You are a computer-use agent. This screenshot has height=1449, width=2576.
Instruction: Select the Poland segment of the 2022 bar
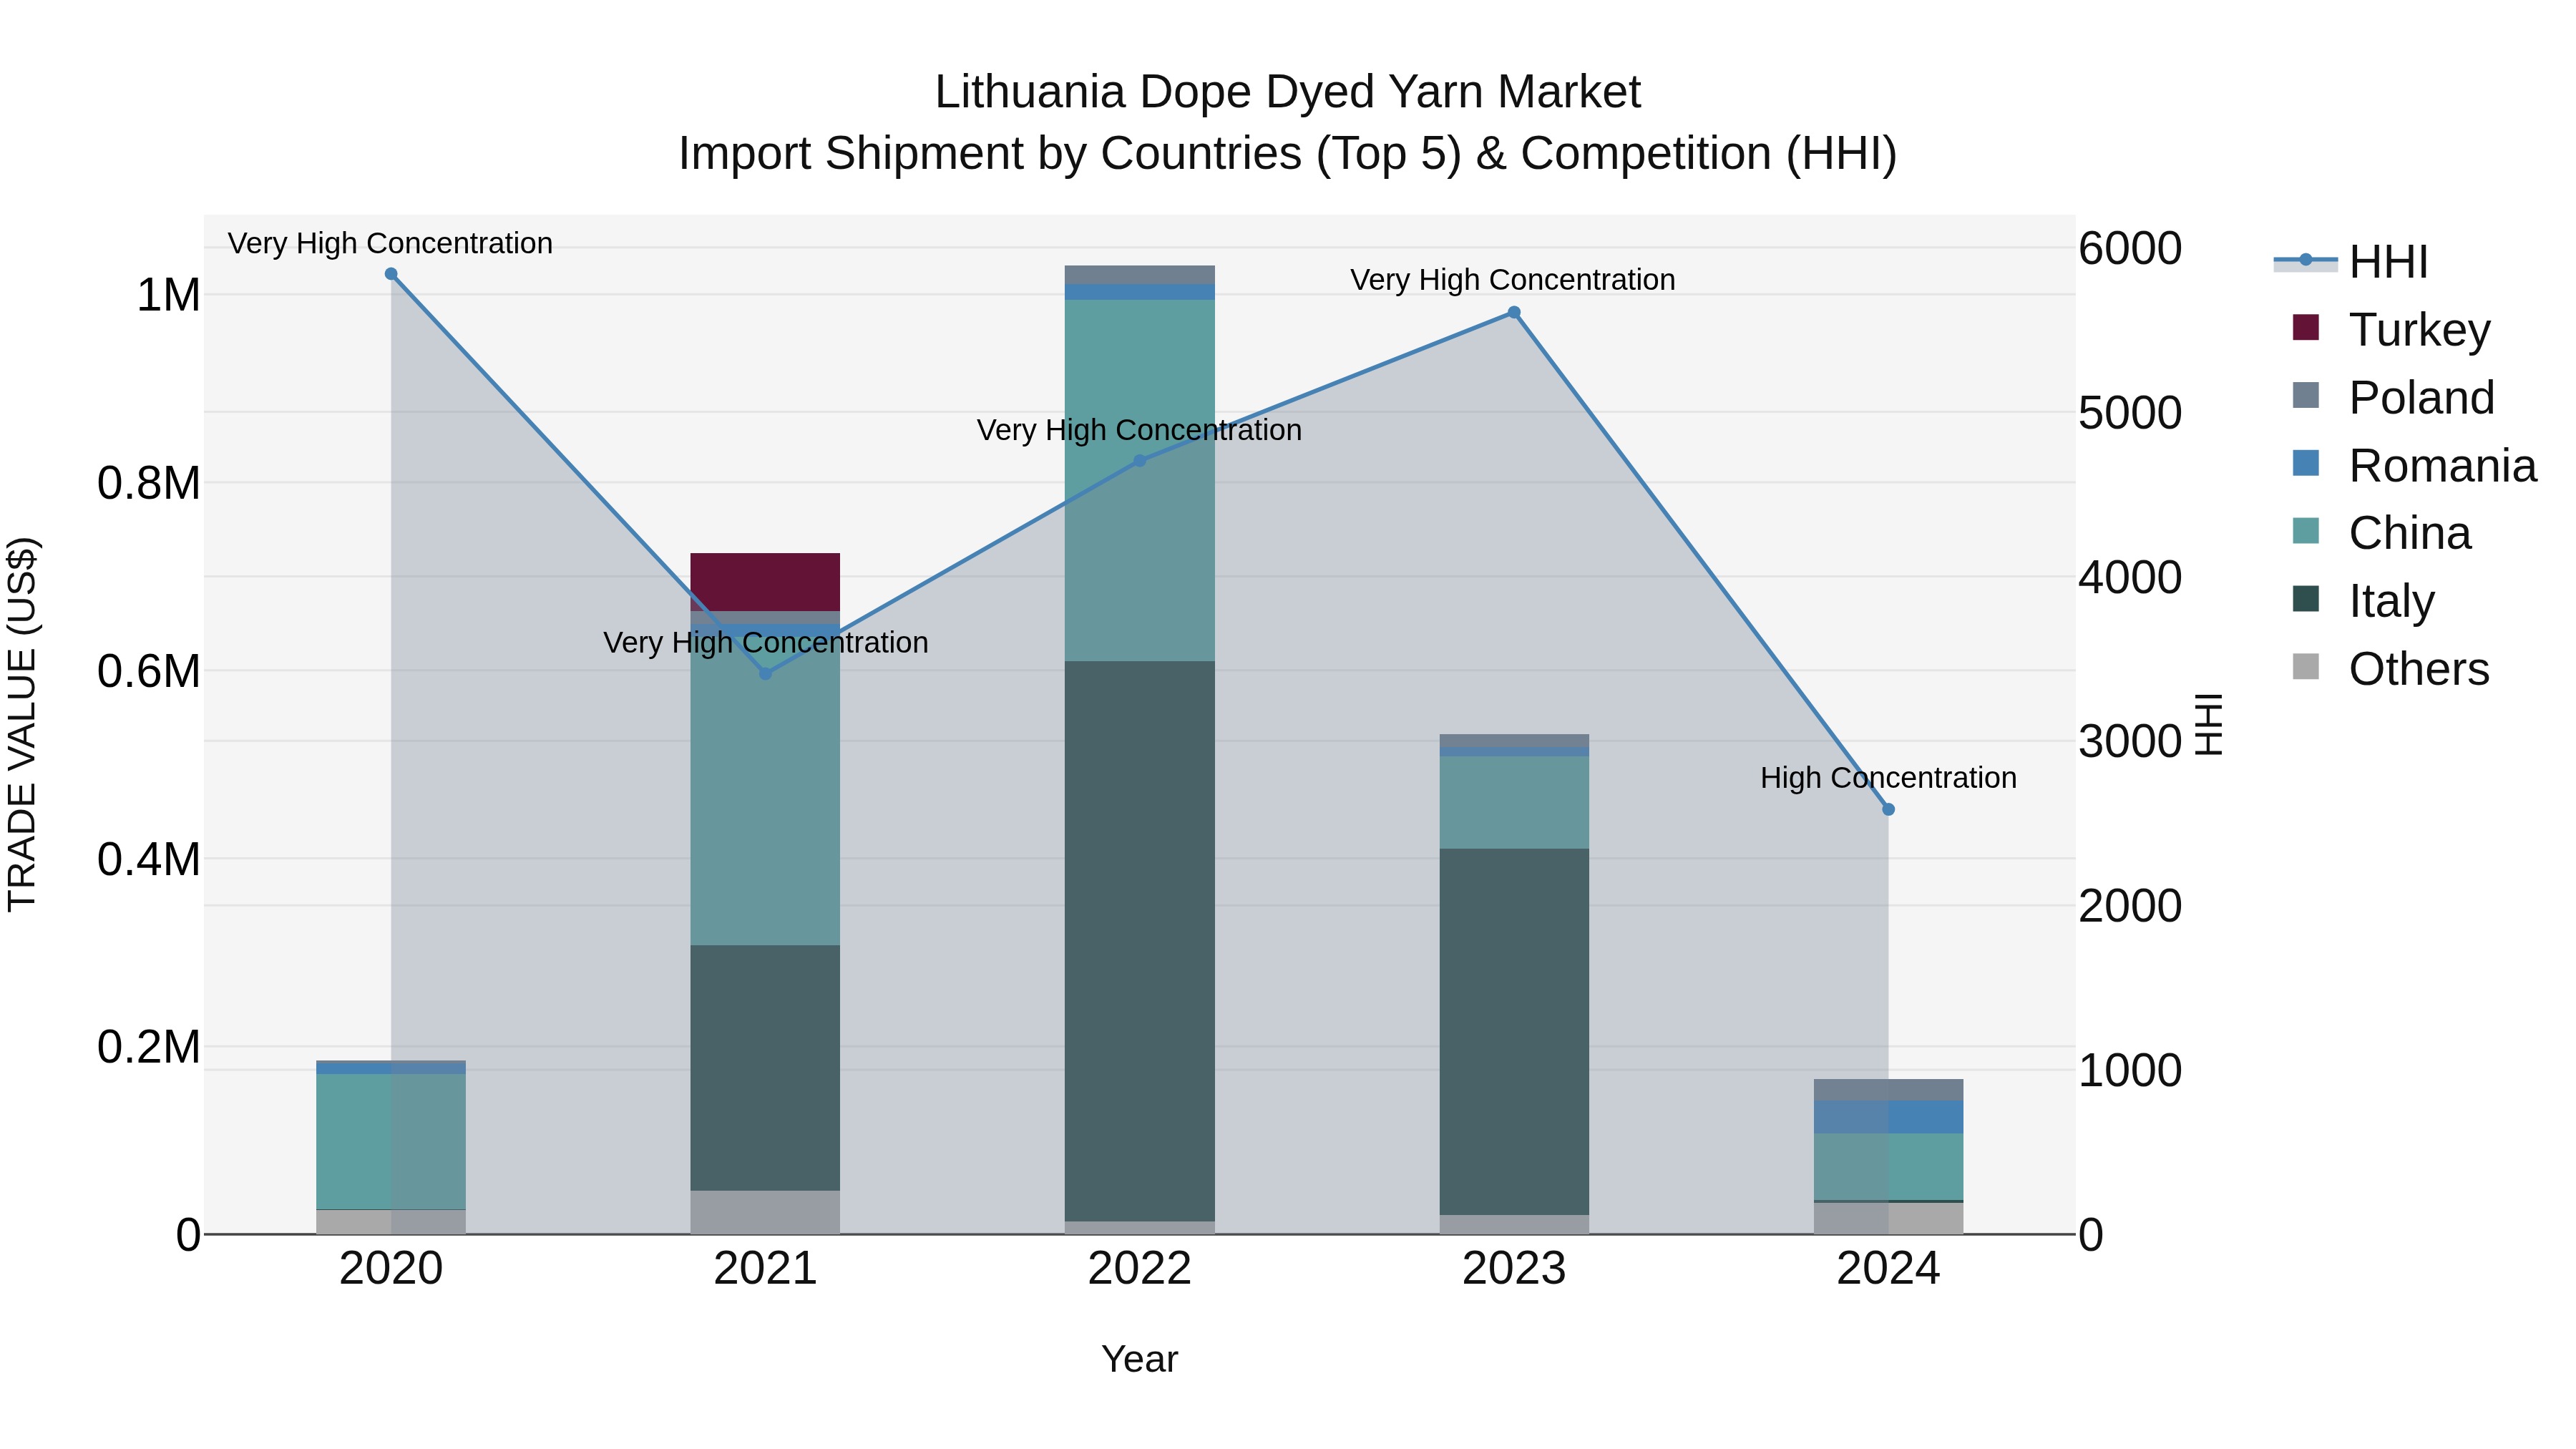(1139, 275)
